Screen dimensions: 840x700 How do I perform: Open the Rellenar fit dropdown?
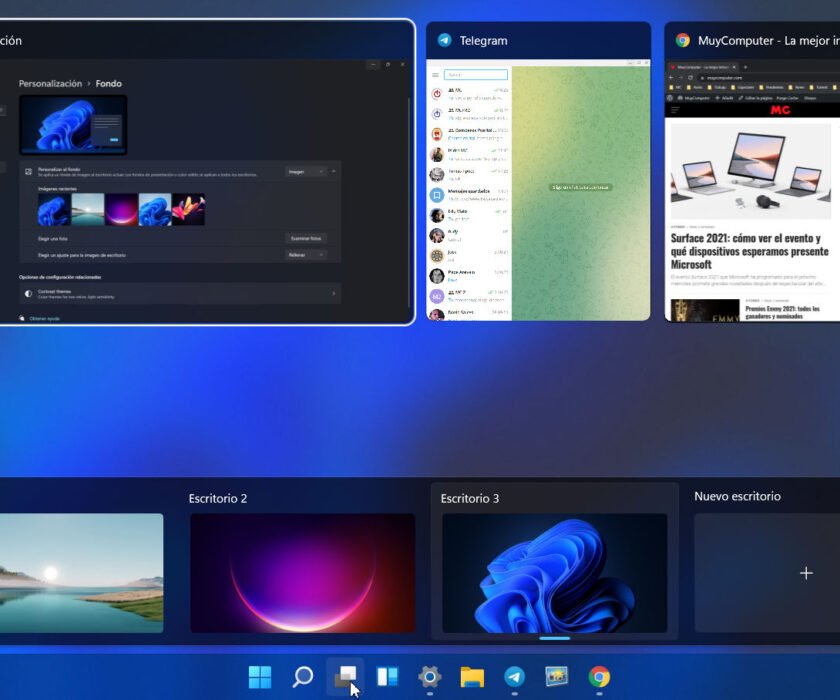(x=306, y=255)
